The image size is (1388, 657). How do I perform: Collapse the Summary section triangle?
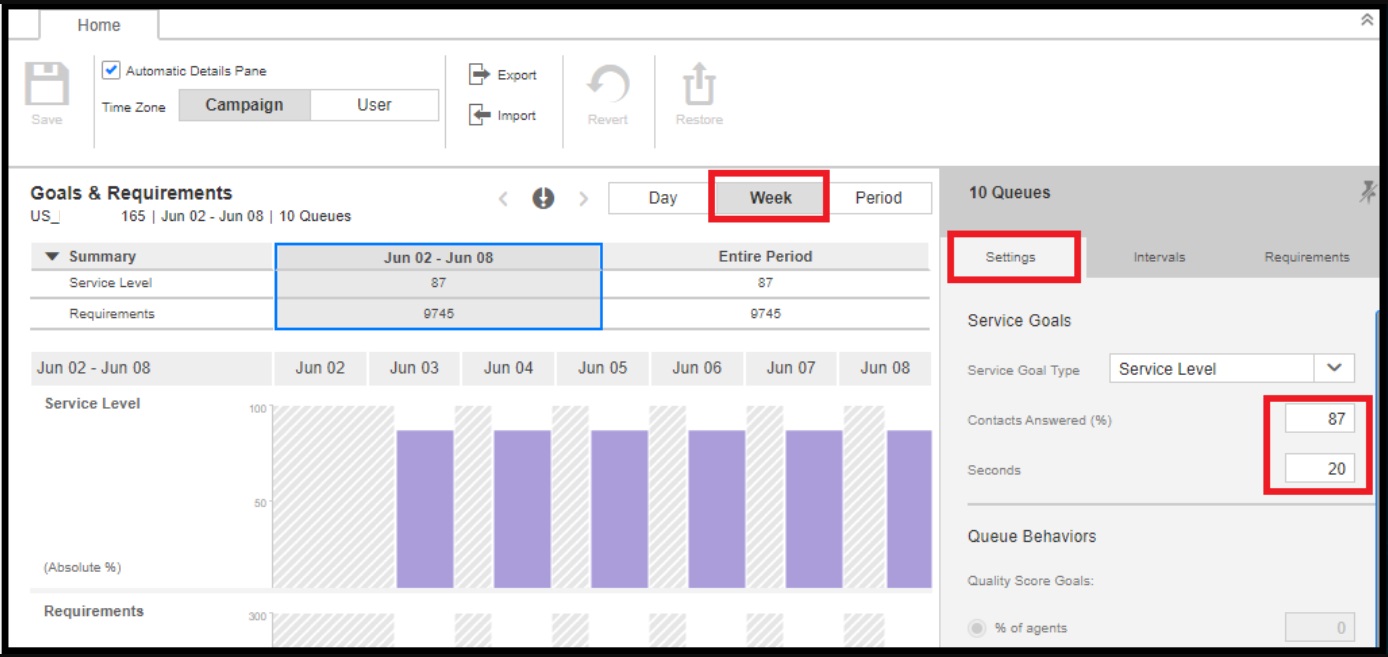tap(52, 257)
